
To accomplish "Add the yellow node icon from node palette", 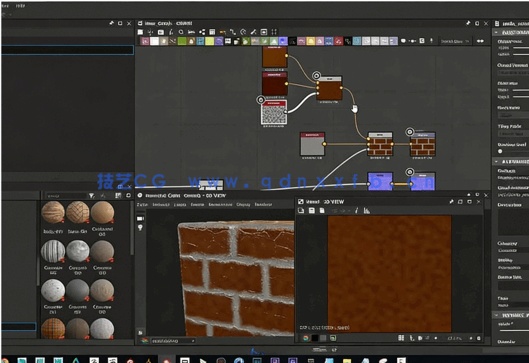I will coord(311,41).
